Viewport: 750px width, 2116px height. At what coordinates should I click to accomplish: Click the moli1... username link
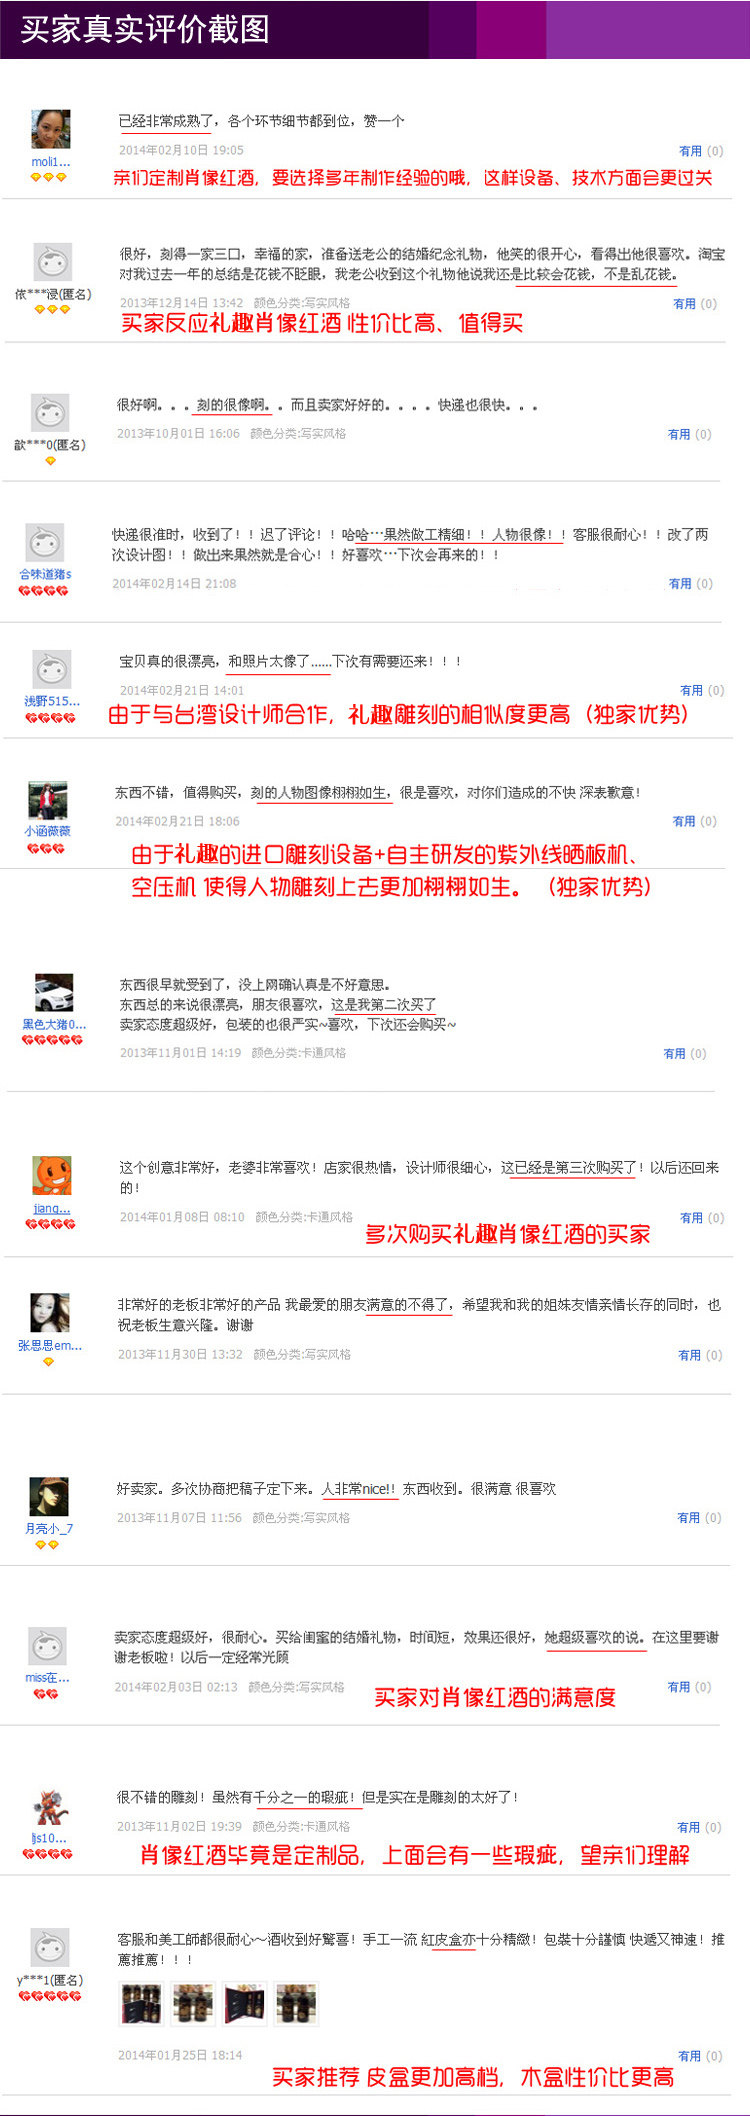pyautogui.click(x=50, y=161)
